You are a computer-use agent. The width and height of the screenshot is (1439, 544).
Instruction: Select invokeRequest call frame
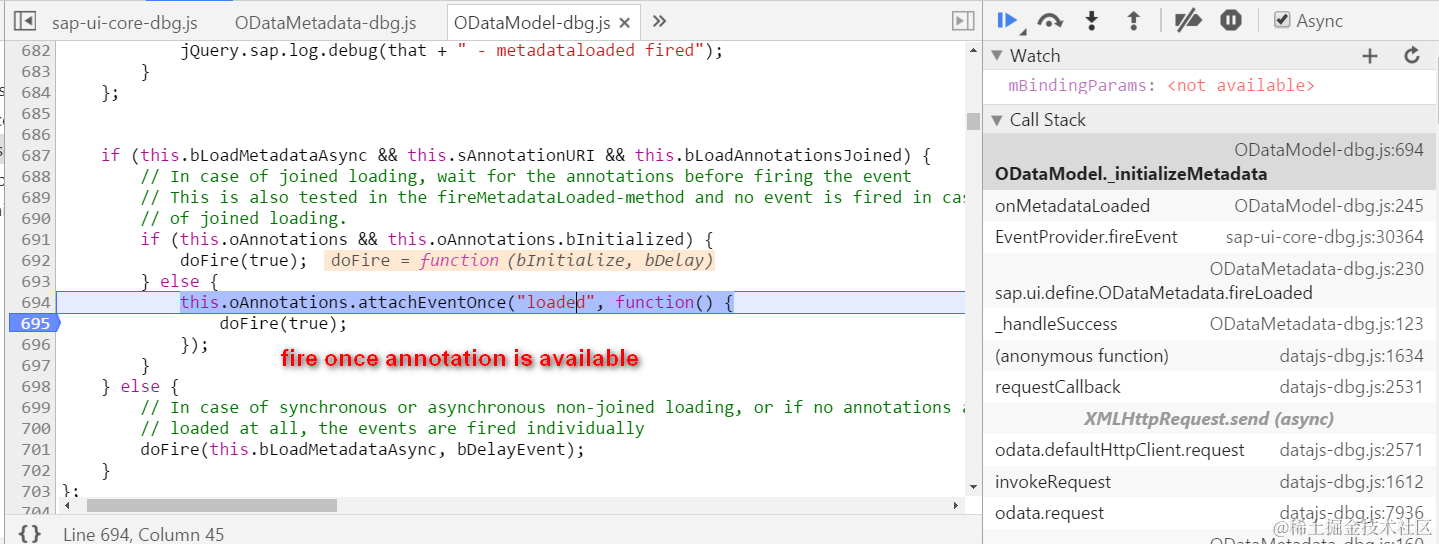(1209, 482)
